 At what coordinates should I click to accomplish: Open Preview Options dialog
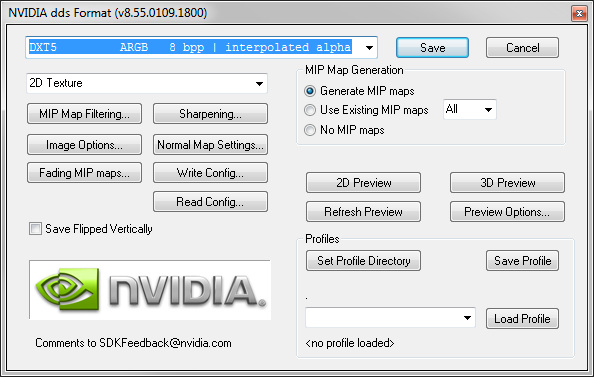[507, 211]
